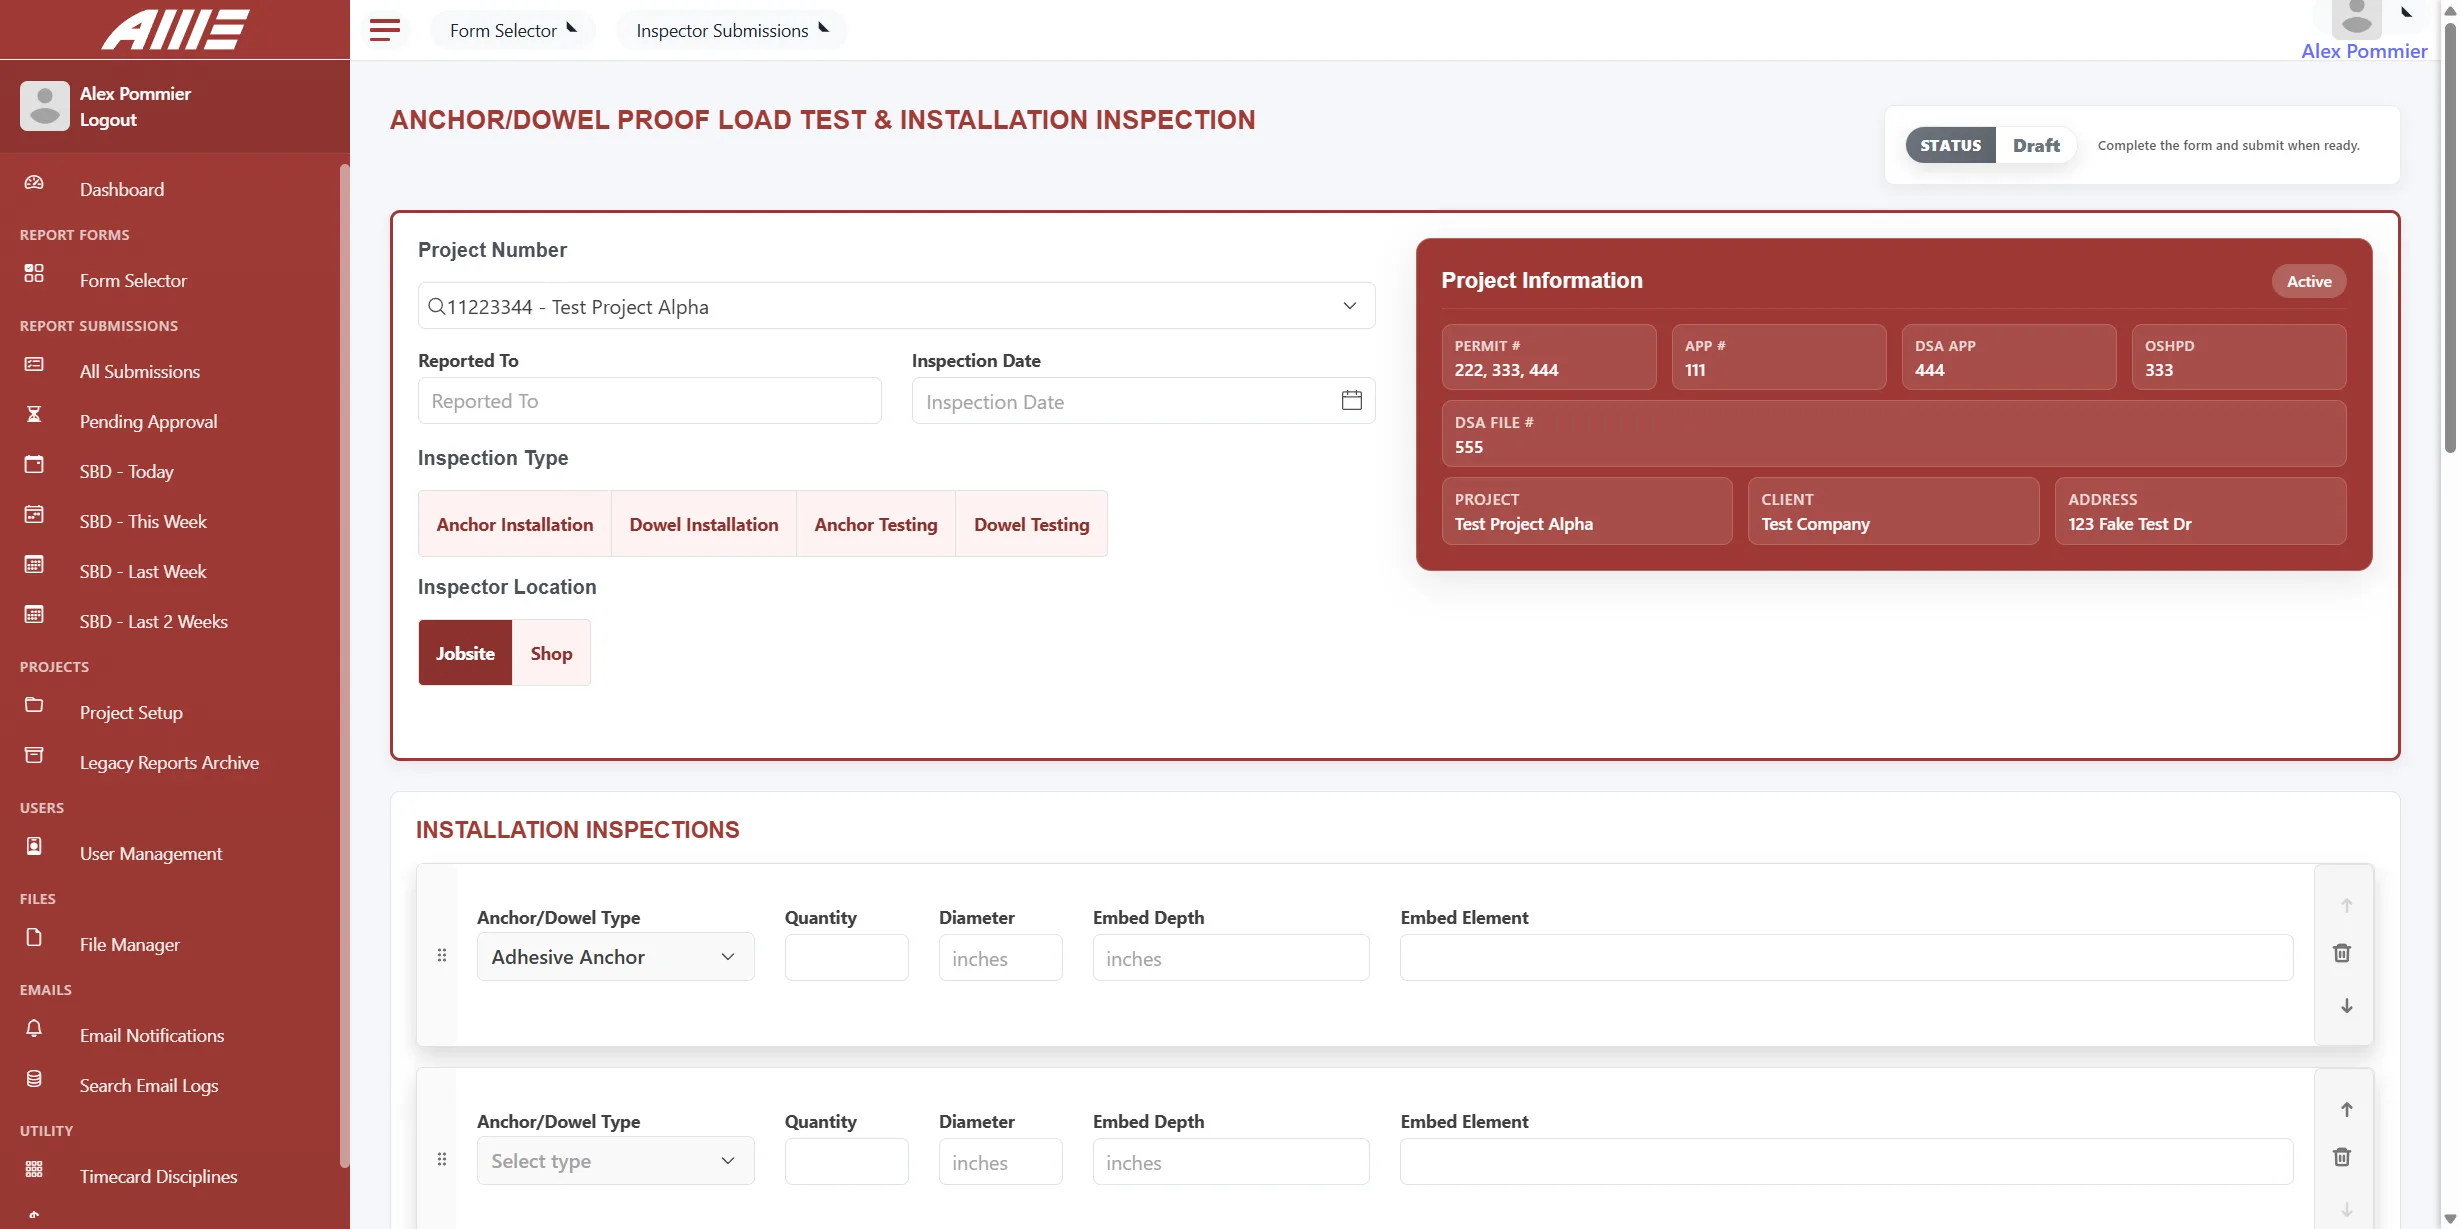This screenshot has width=2460, height=1229.
Task: Open Dashboard in the sidebar
Action: pos(122,189)
